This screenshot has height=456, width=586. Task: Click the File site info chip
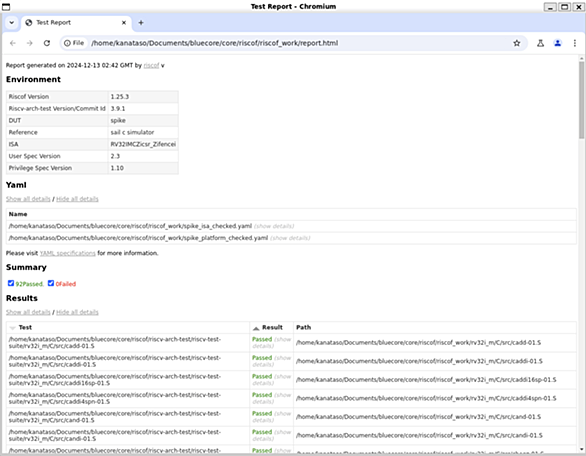pyautogui.click(x=74, y=43)
